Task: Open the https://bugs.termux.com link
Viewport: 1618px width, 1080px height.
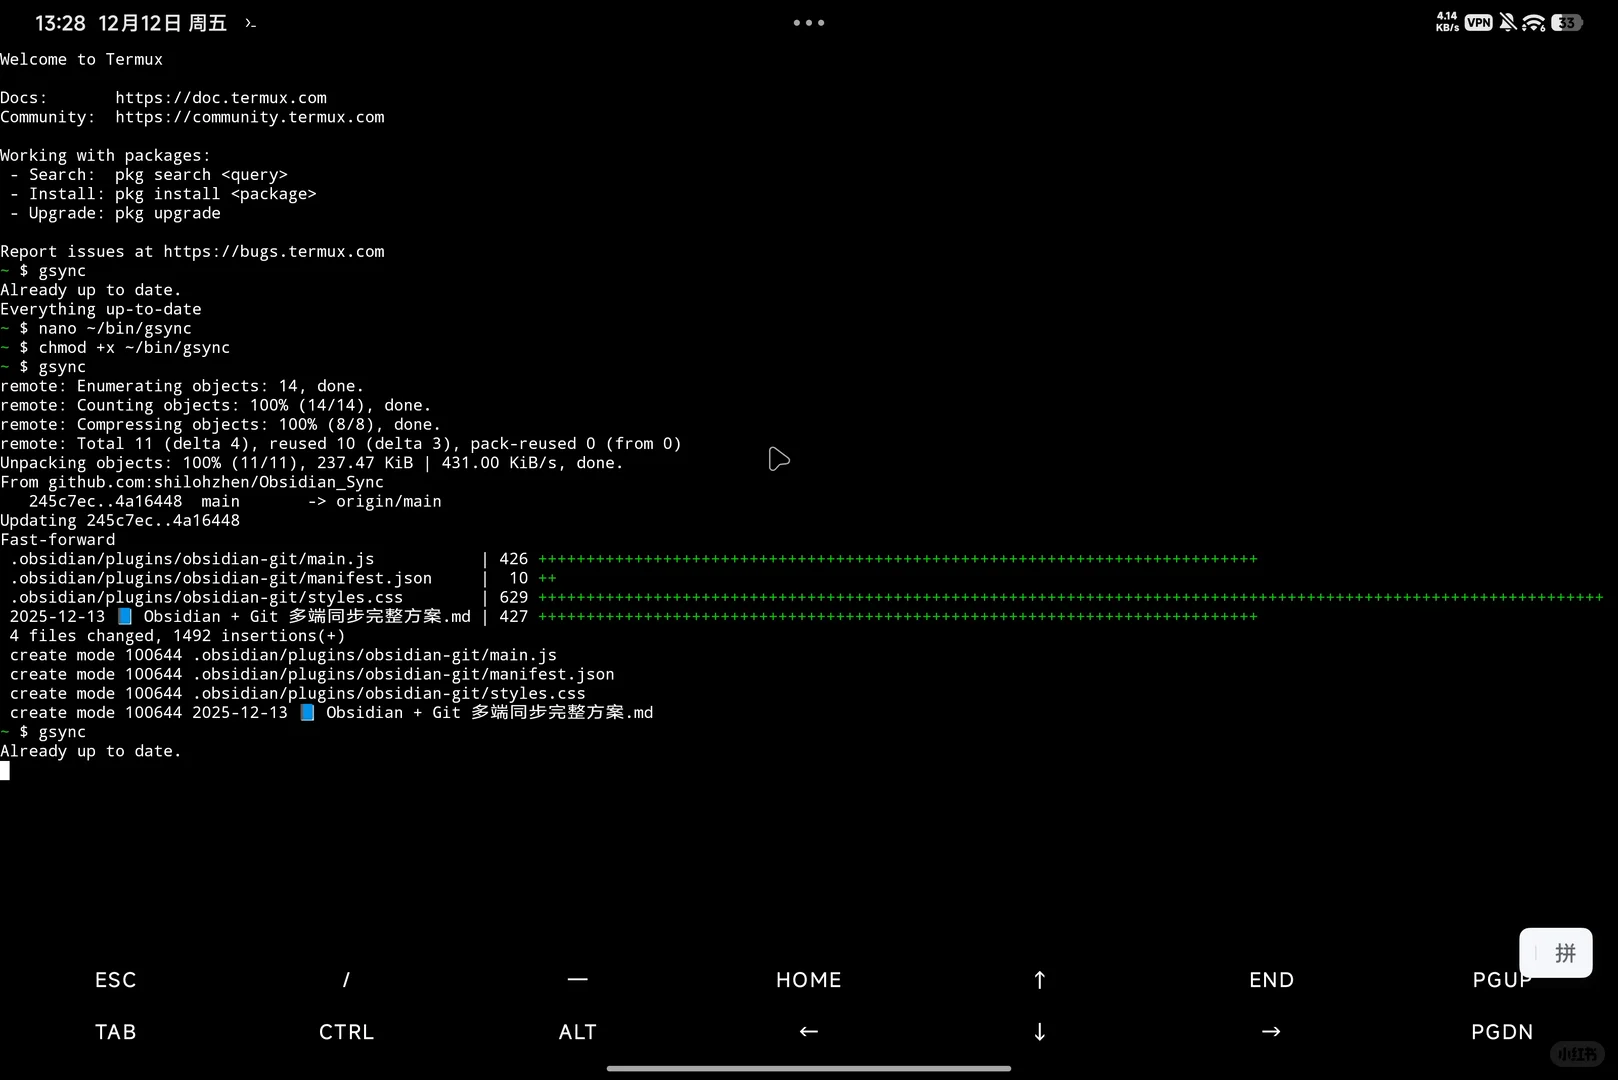Action: [275, 251]
